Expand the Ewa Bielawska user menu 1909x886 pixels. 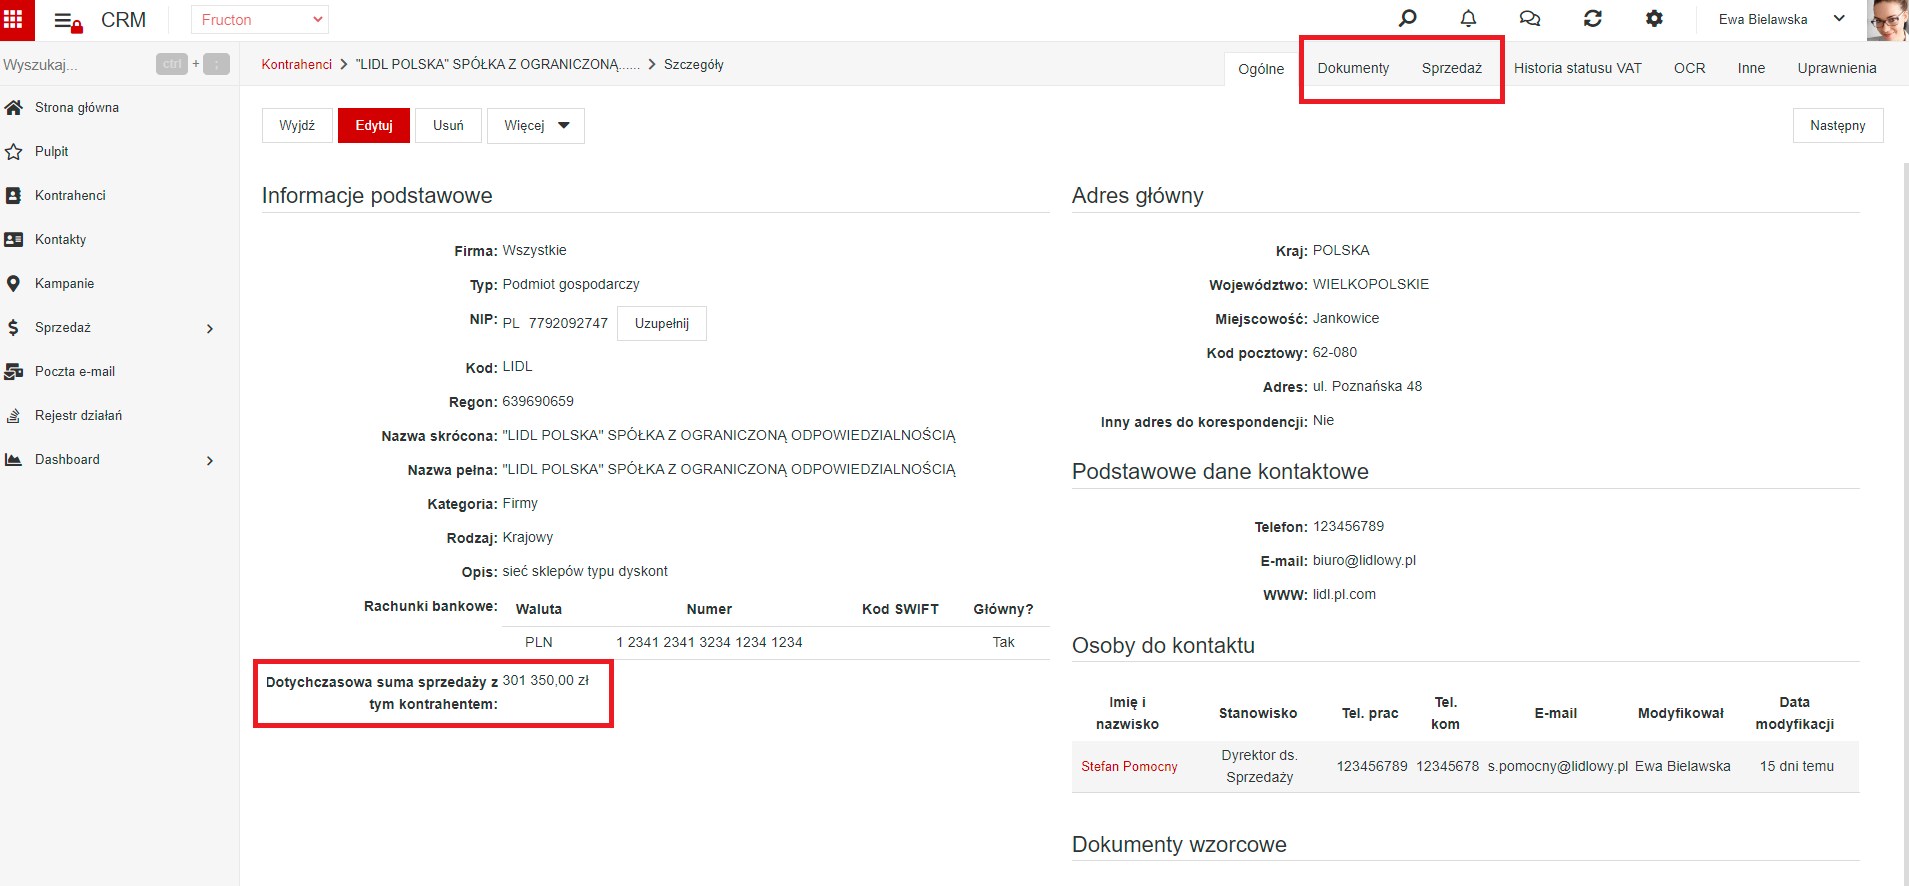pyautogui.click(x=1780, y=19)
